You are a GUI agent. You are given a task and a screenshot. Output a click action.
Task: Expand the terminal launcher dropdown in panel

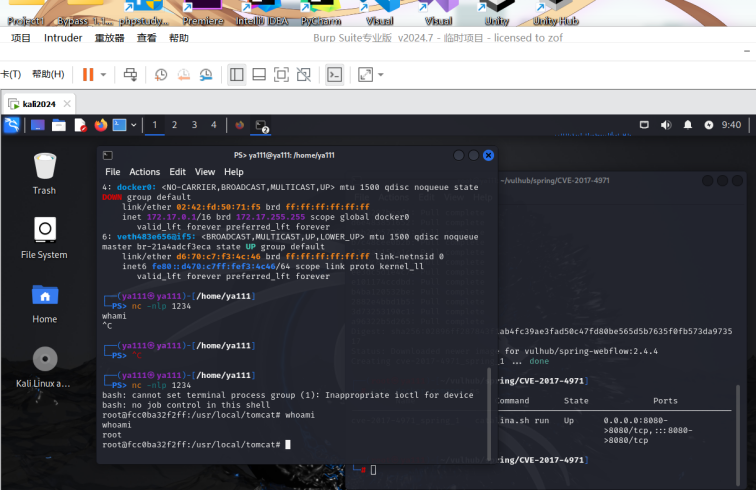pyautogui.click(x=134, y=125)
